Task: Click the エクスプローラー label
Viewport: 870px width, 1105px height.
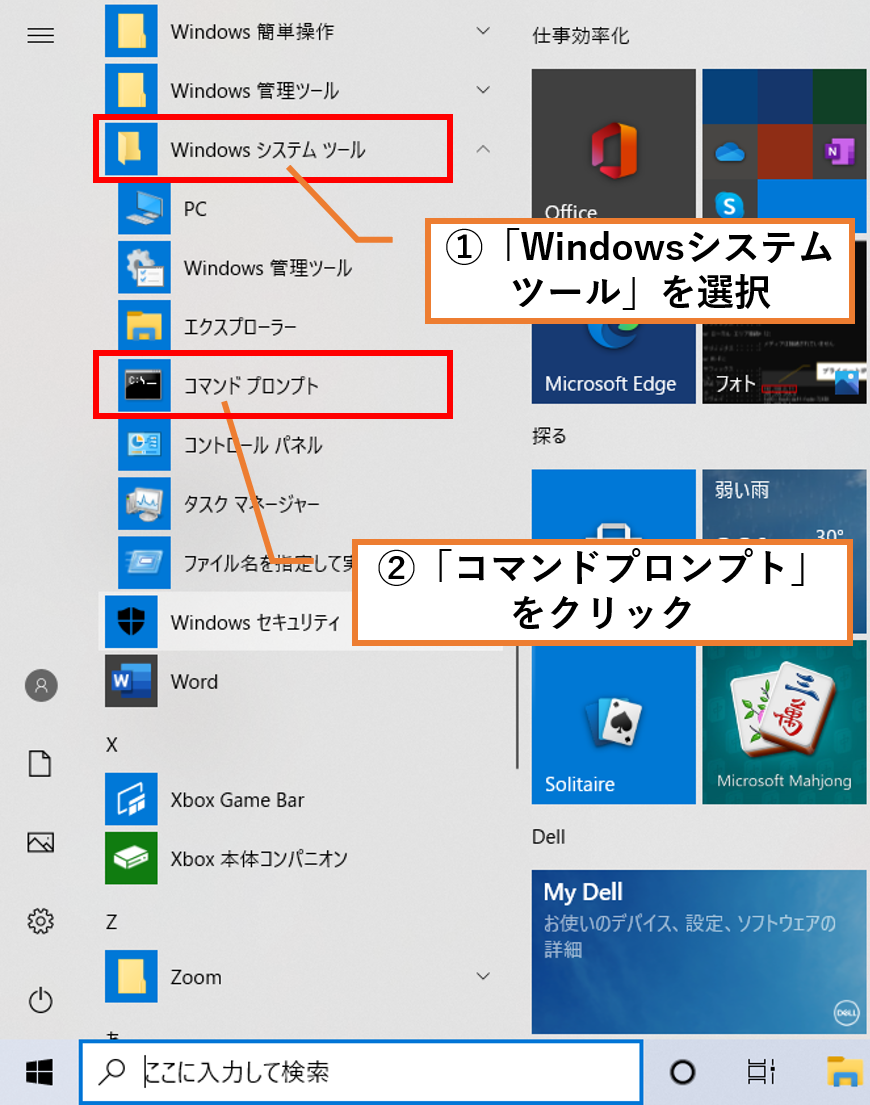Action: [240, 327]
